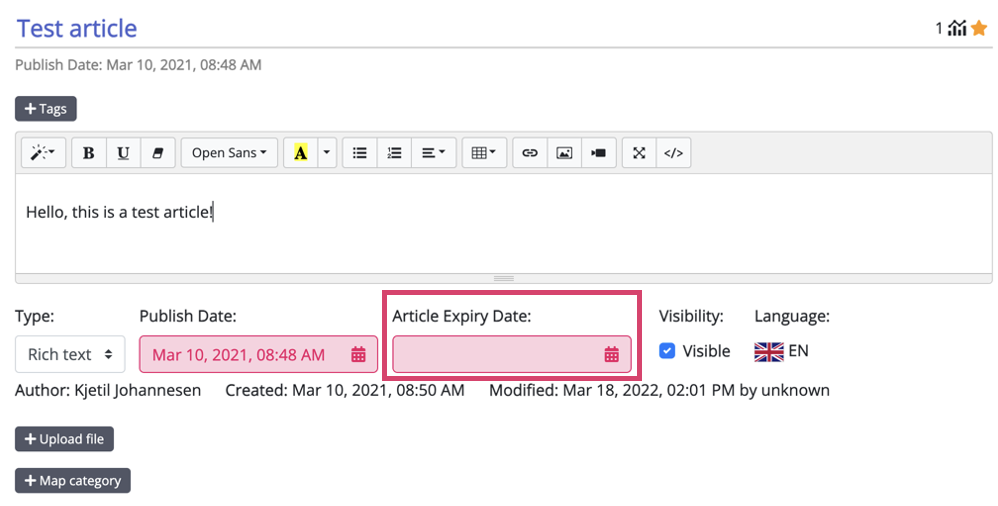Insert a video into the article

tap(598, 153)
